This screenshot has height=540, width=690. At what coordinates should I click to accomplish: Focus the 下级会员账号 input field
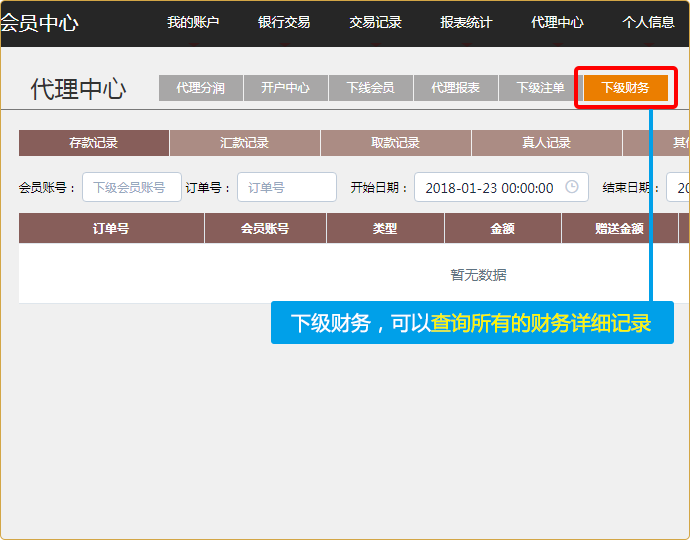pyautogui.click(x=131, y=187)
